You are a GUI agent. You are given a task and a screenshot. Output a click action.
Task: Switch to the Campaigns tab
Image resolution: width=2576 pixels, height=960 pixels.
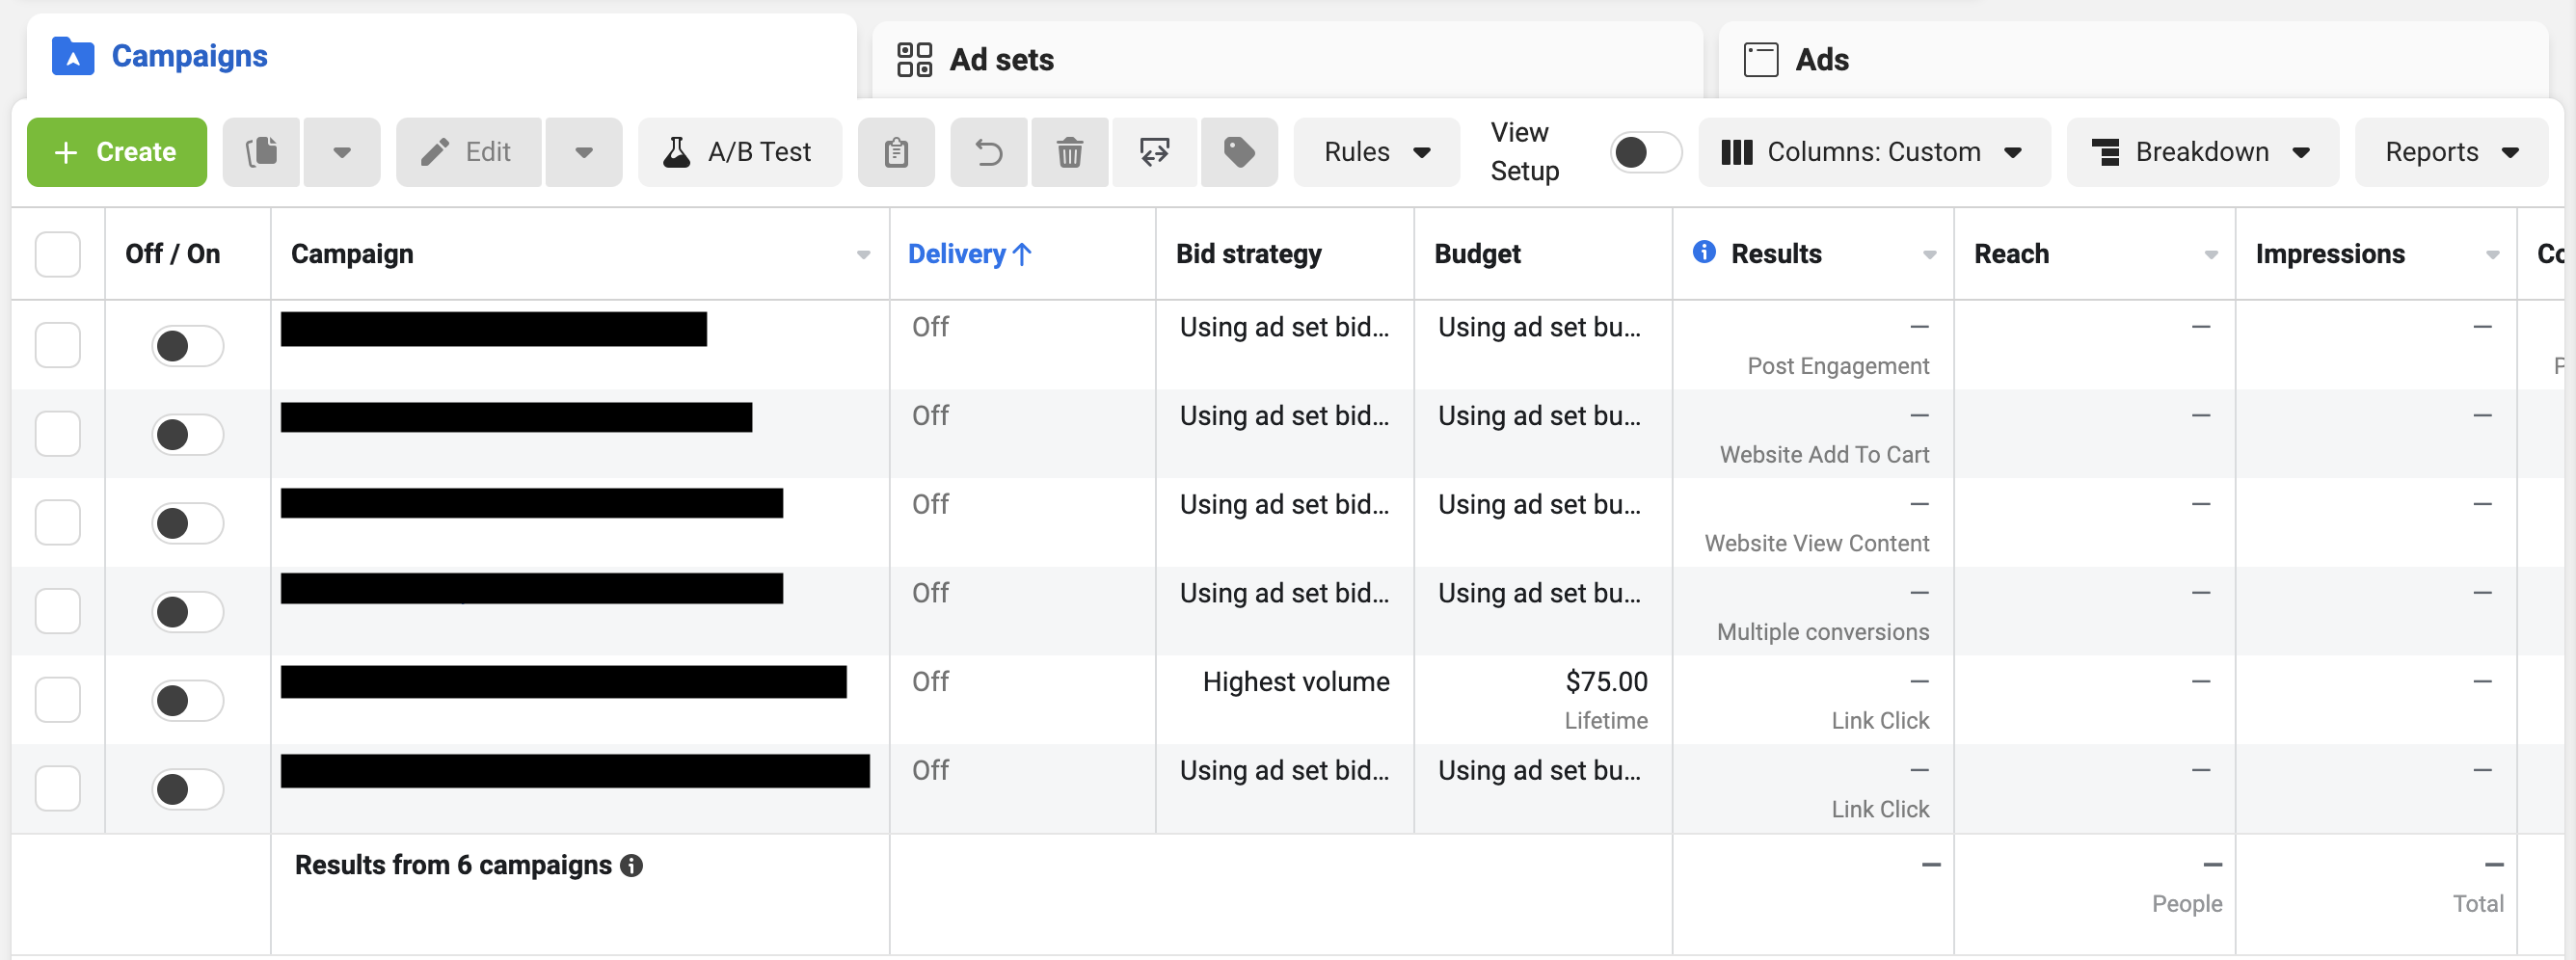tap(441, 56)
